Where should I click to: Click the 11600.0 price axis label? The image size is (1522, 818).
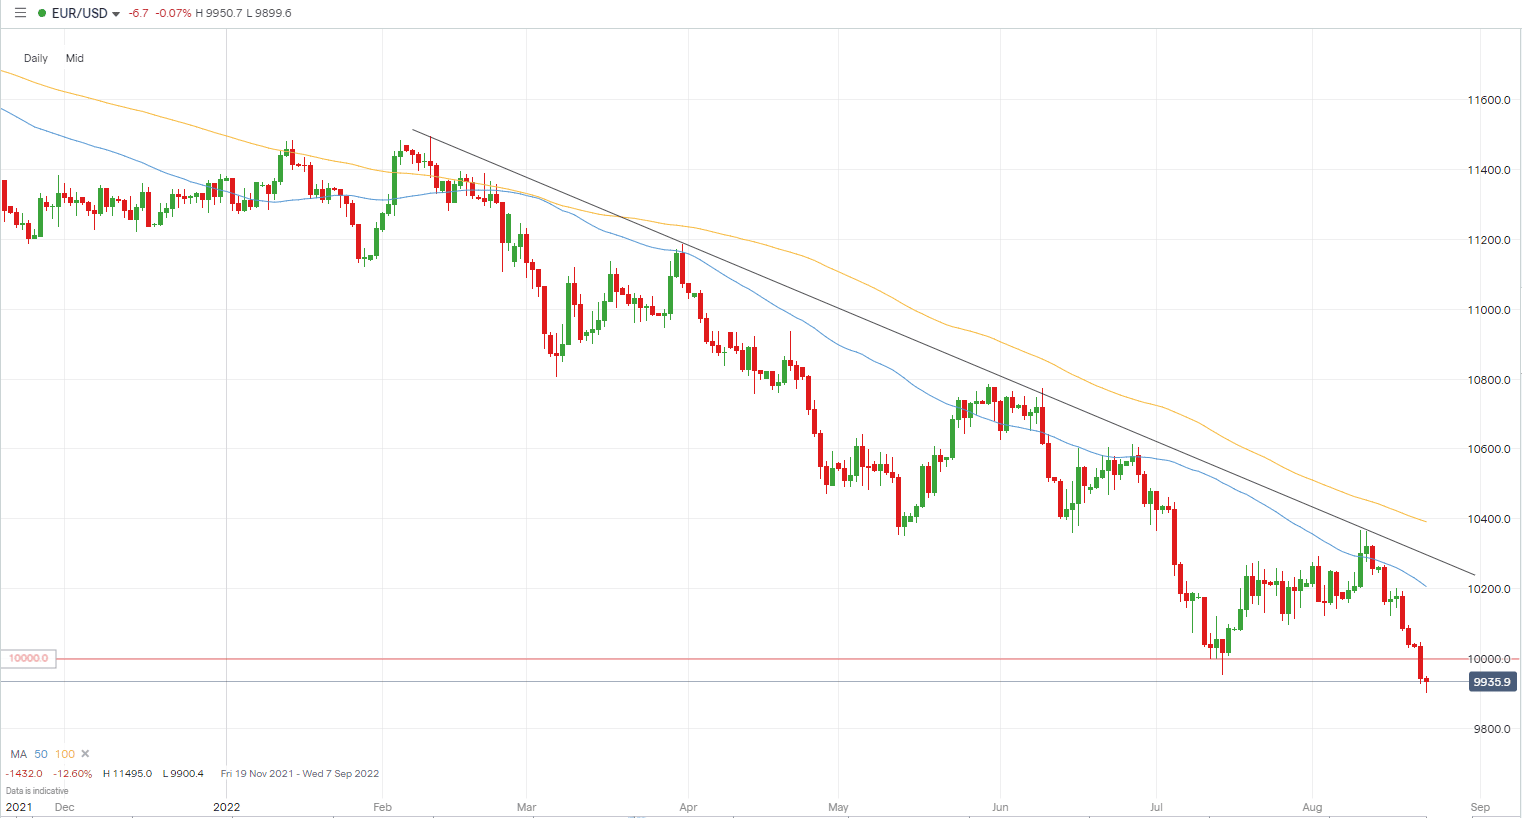[x=1489, y=100]
